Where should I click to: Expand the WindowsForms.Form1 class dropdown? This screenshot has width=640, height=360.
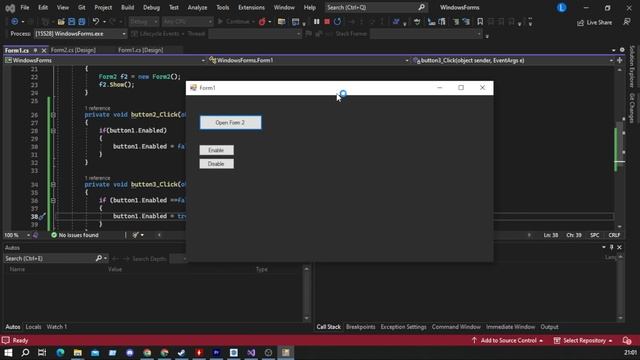(309, 60)
